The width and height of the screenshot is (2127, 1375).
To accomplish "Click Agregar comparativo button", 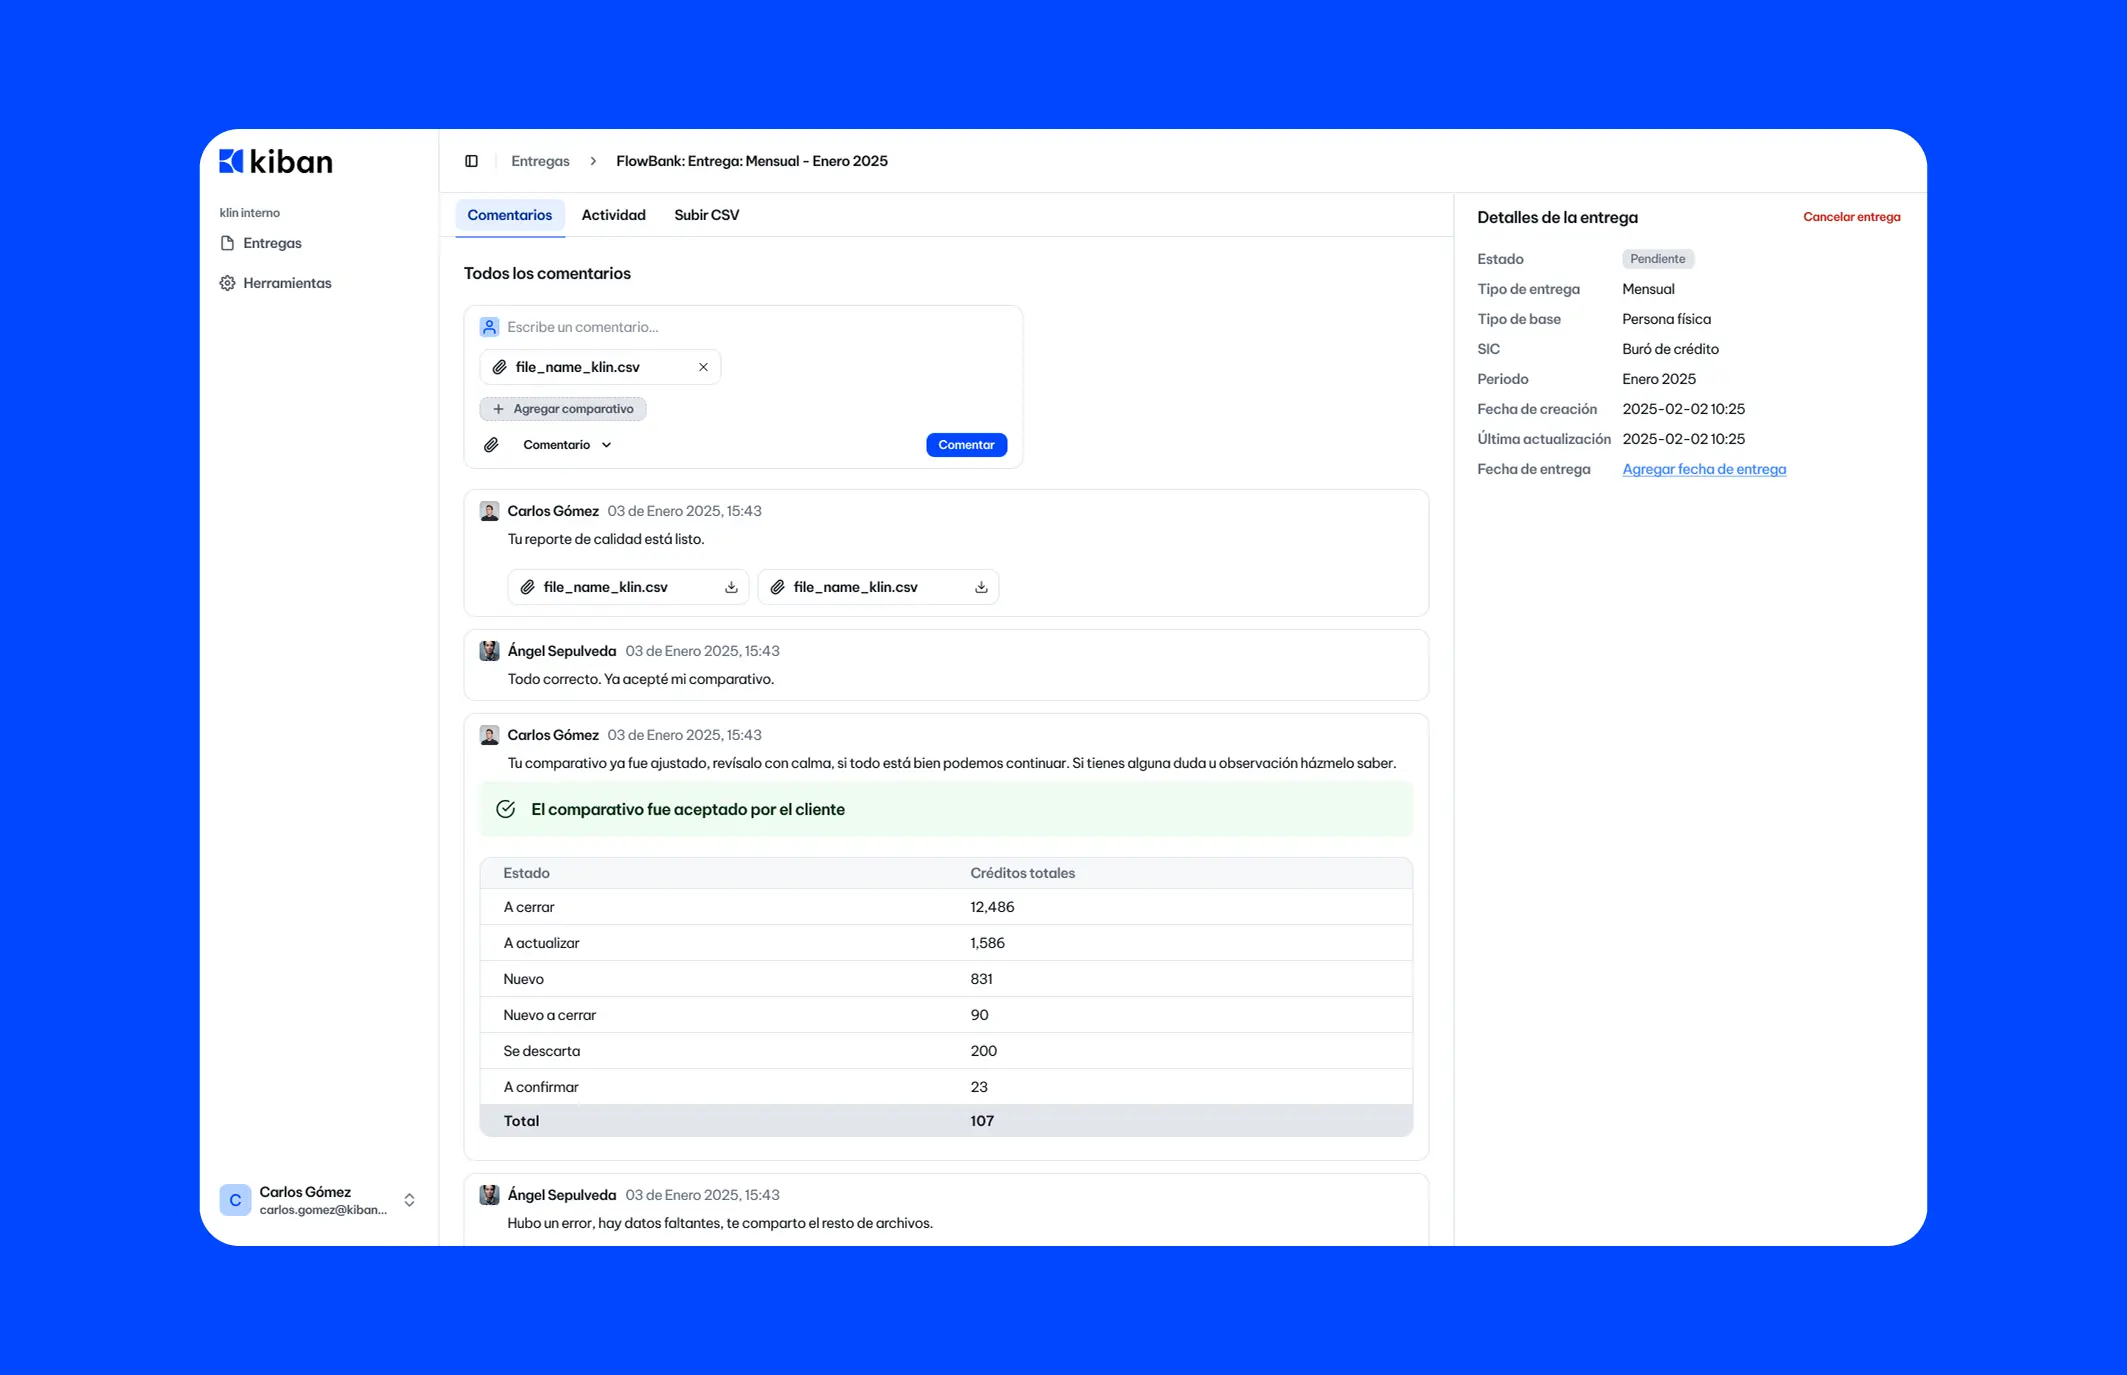I will point(563,409).
